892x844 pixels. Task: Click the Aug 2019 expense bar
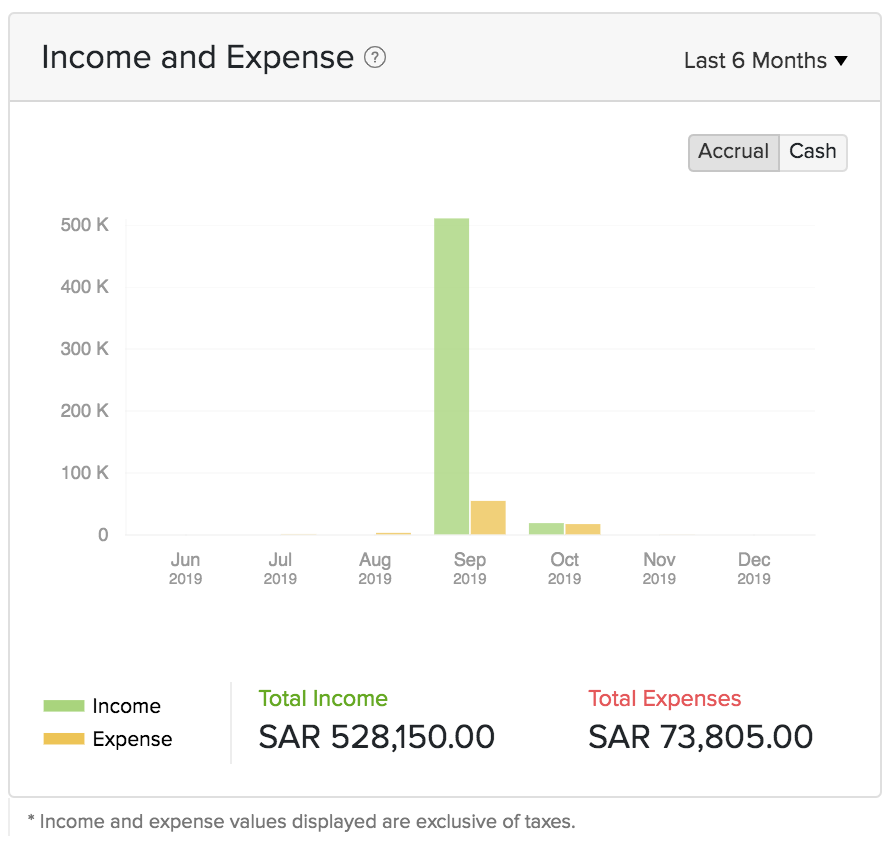[393, 533]
